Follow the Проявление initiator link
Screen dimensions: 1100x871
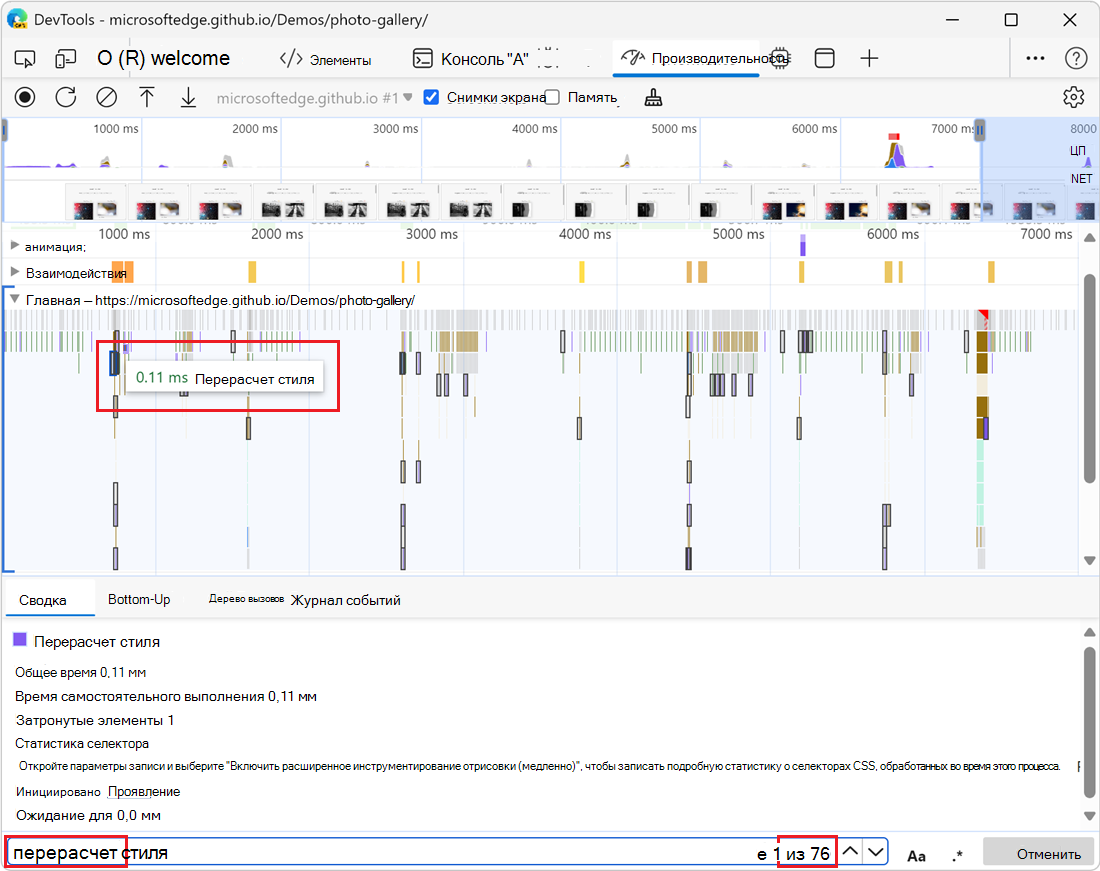144,792
